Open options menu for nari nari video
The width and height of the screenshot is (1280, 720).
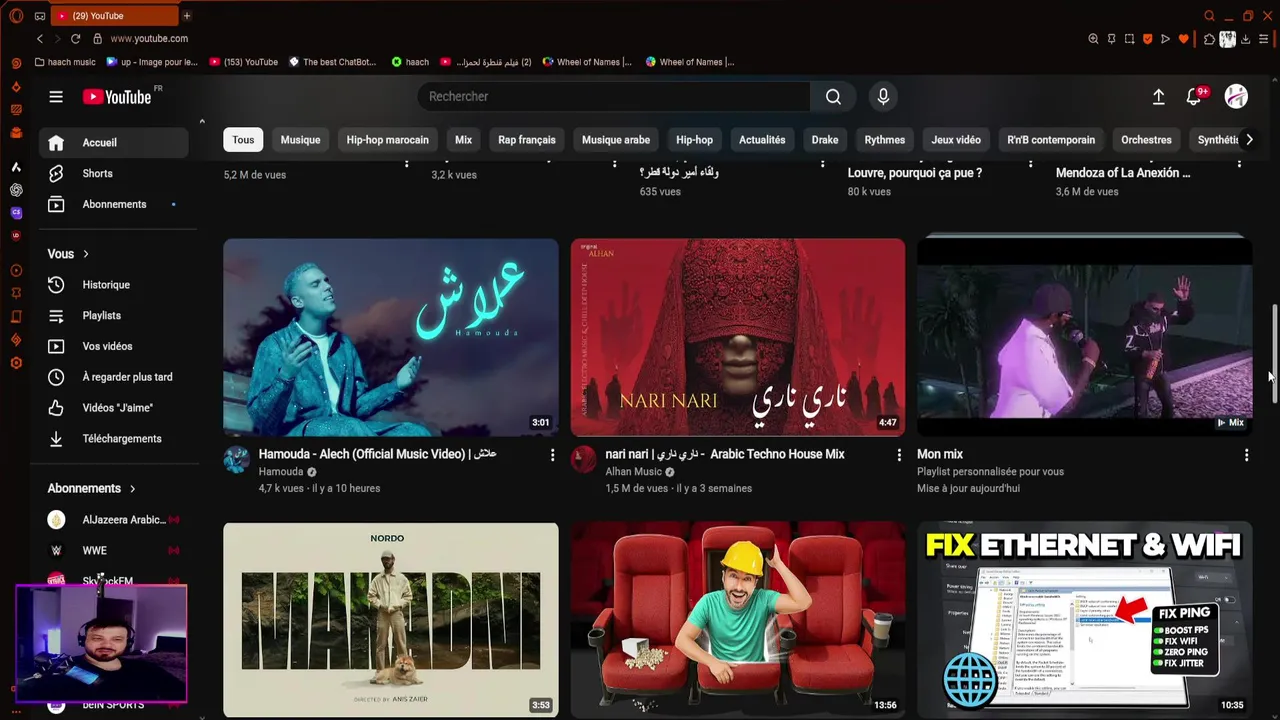899,455
